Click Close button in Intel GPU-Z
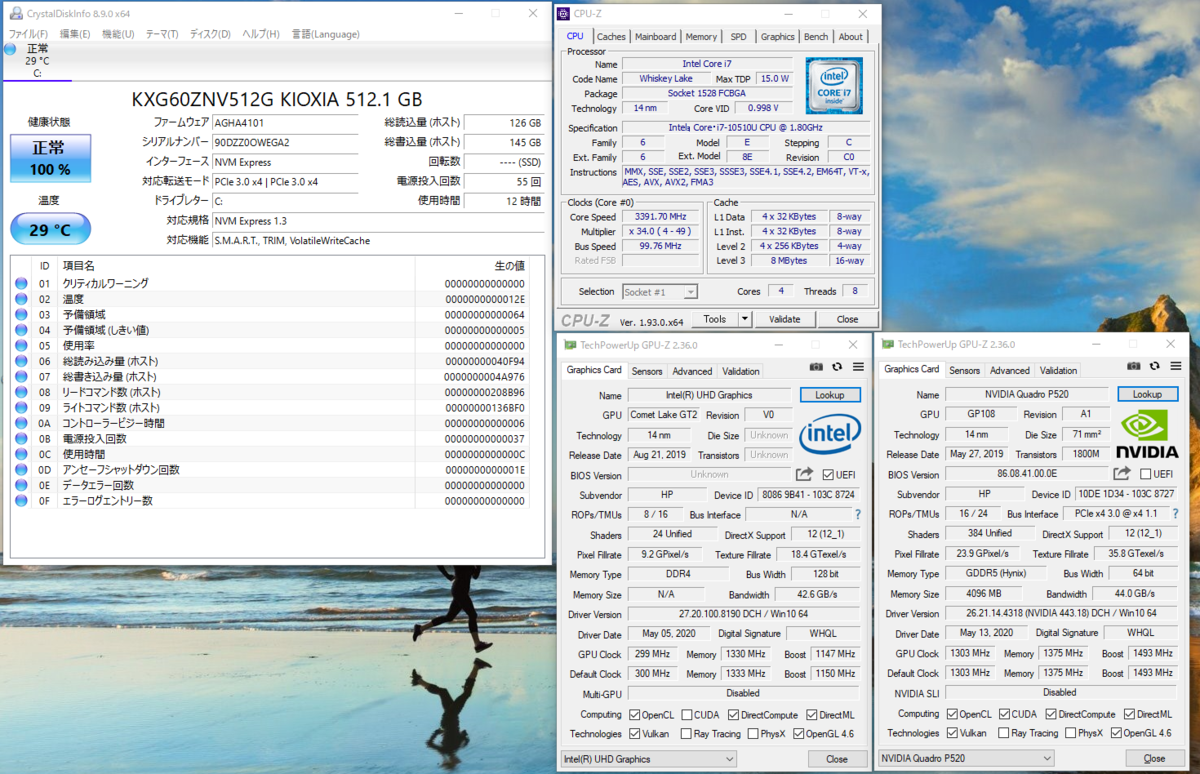 click(837, 759)
